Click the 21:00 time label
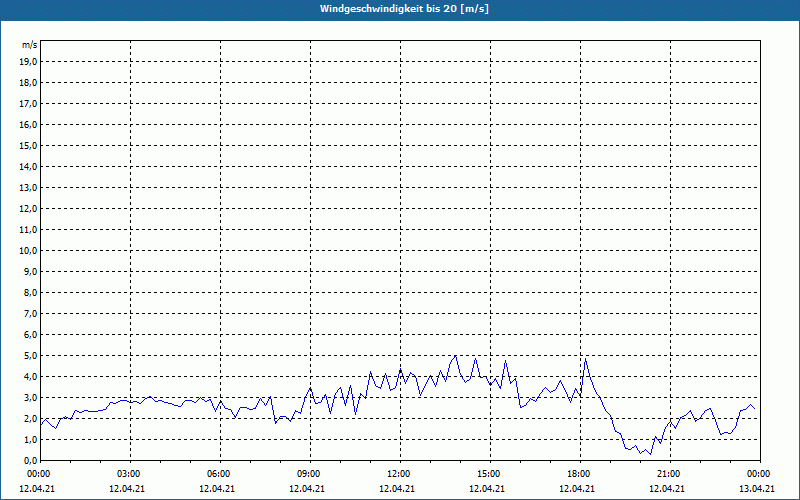Screen dimensions: 800x500 tap(669, 474)
